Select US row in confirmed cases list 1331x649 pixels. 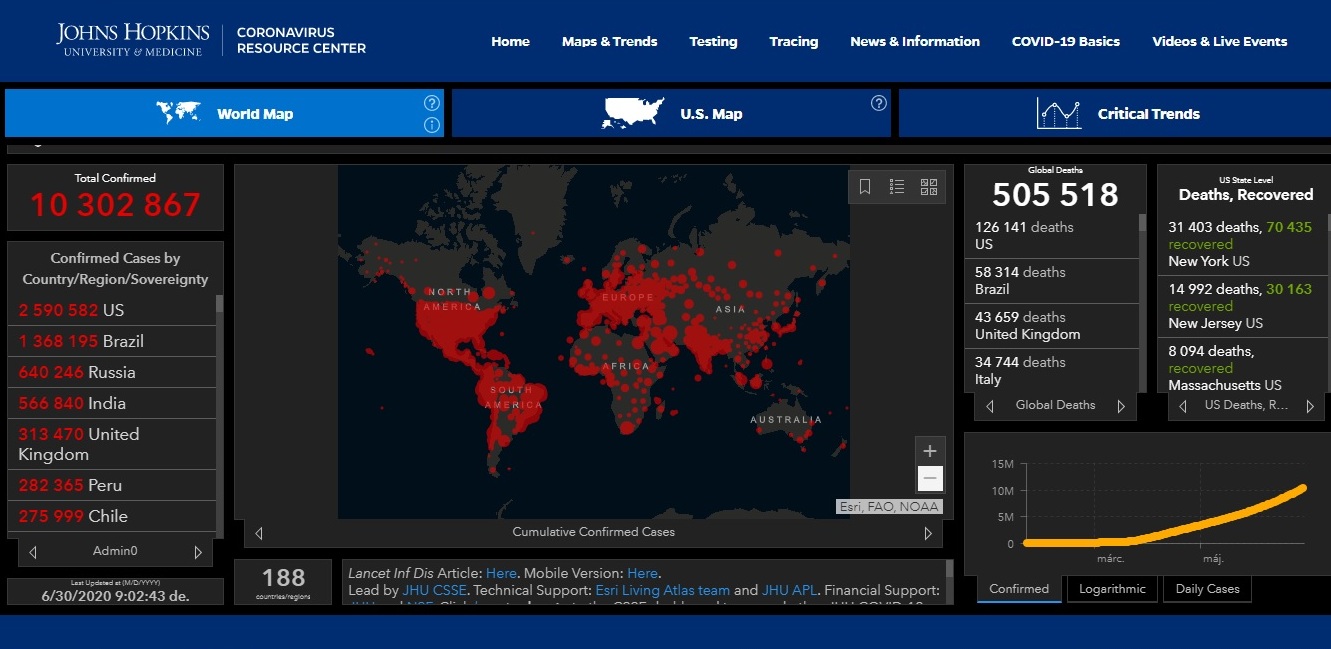[x=111, y=310]
